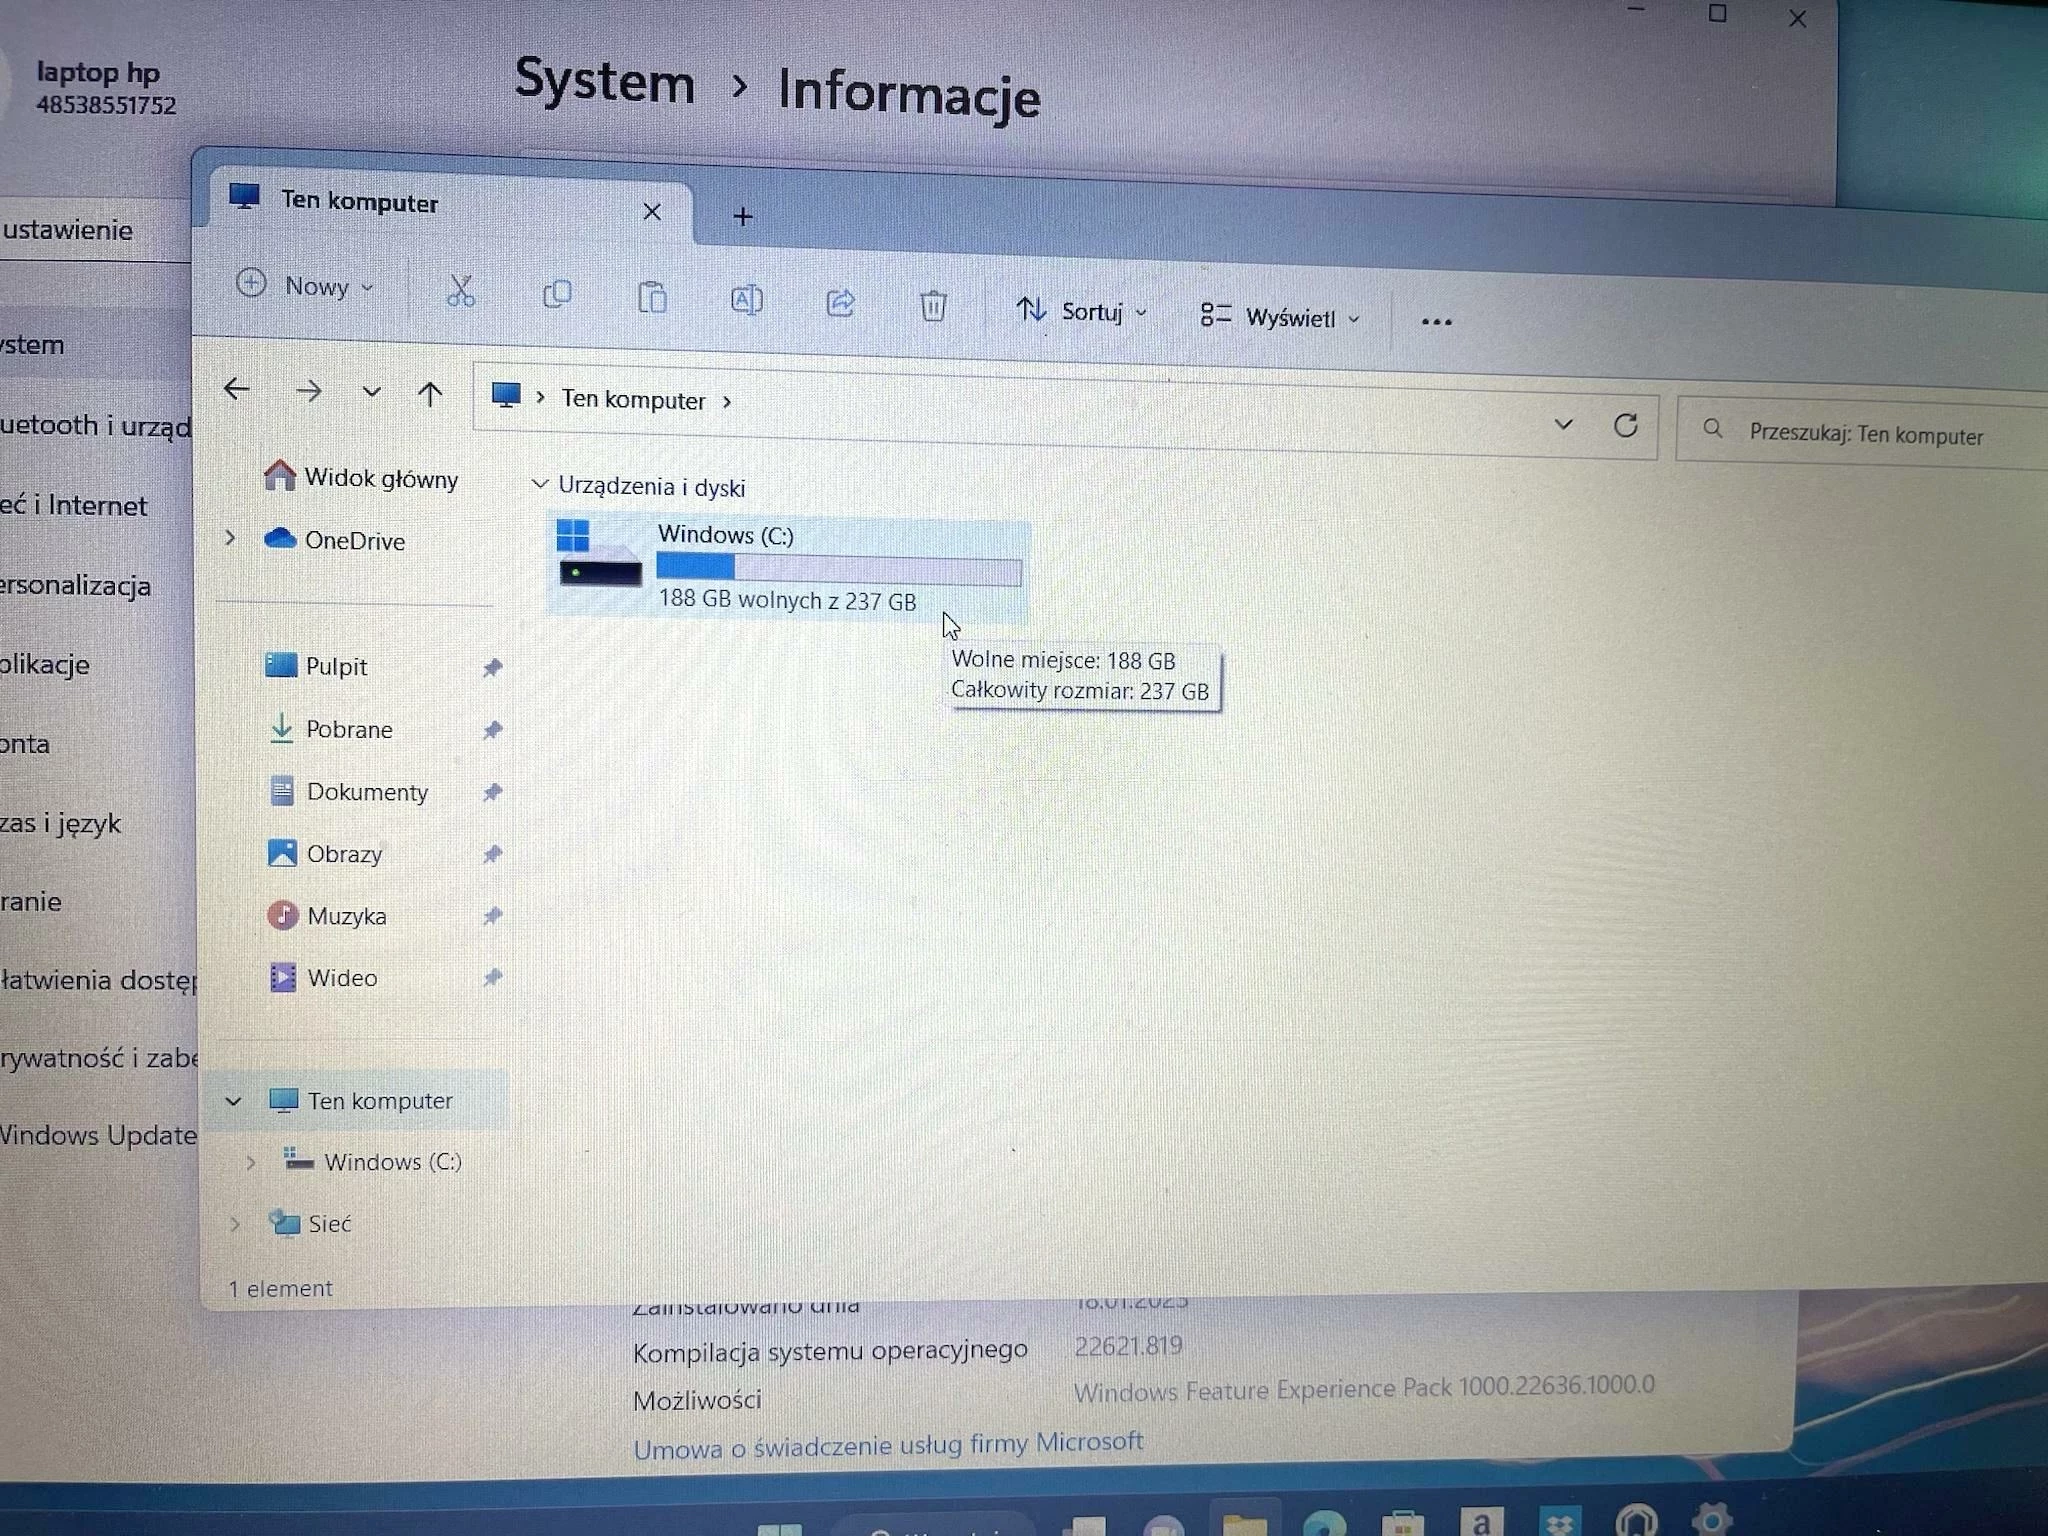The height and width of the screenshot is (1536, 2048).
Task: Click the Paste icon in the toolbar
Action: (x=652, y=299)
